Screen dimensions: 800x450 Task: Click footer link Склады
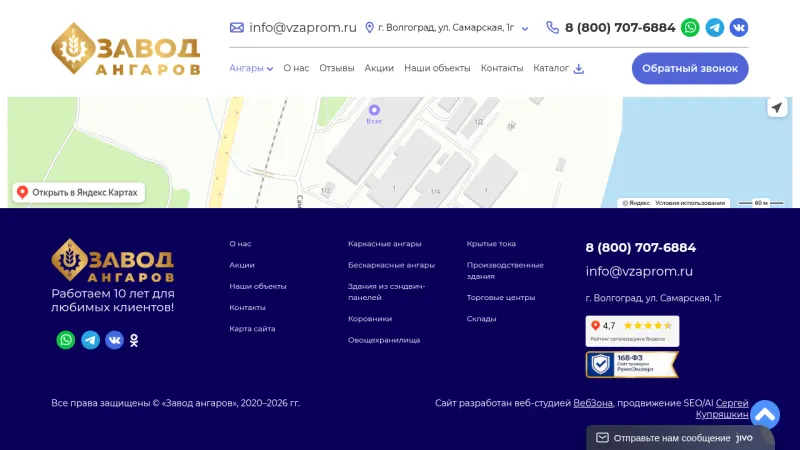coord(482,319)
